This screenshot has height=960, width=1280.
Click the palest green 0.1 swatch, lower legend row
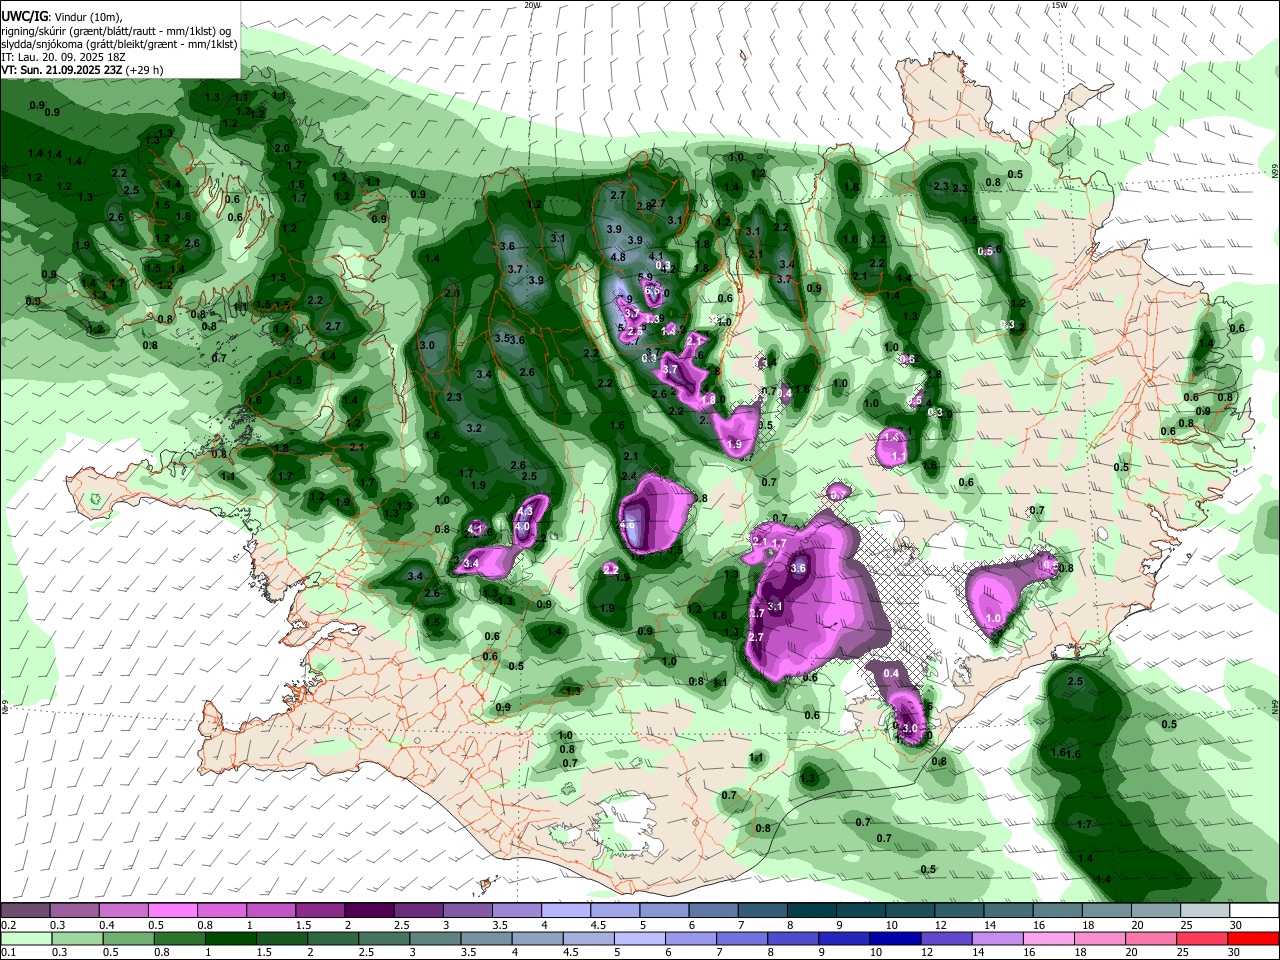point(24,938)
